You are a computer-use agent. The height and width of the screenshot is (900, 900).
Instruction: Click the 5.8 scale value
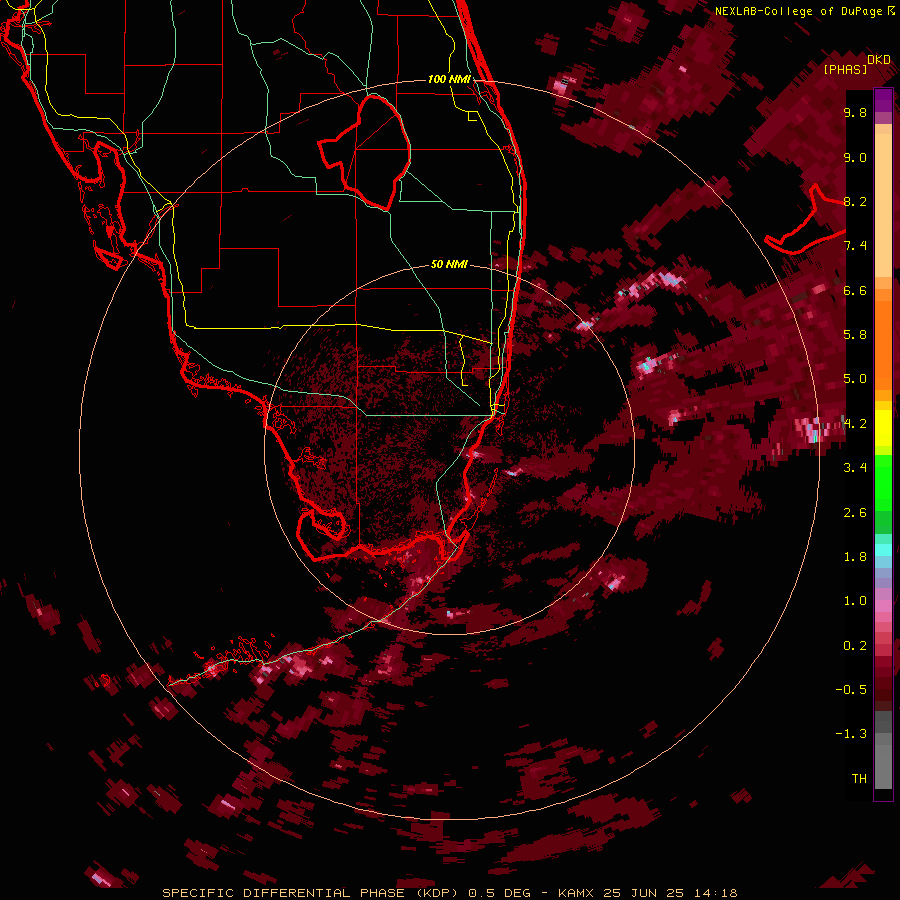(855, 335)
